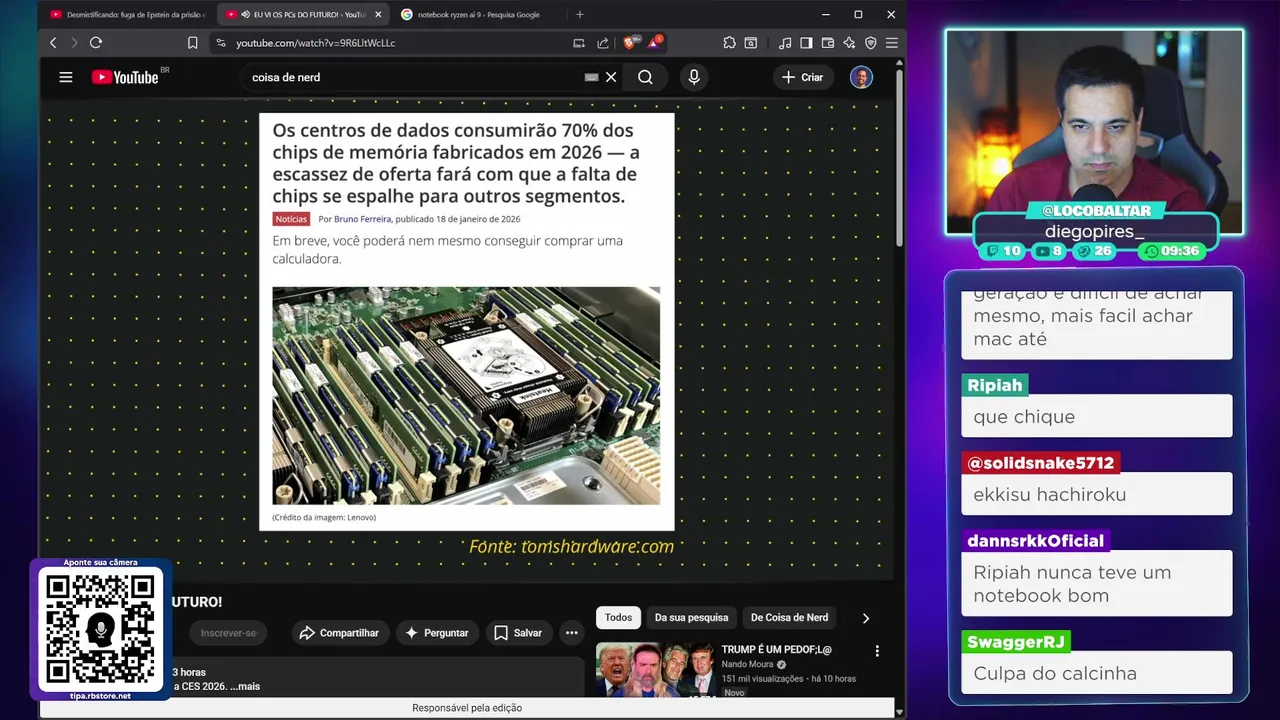This screenshot has width=1280, height=720.
Task: Open options menu for the Trump video
Action: pos(877,651)
